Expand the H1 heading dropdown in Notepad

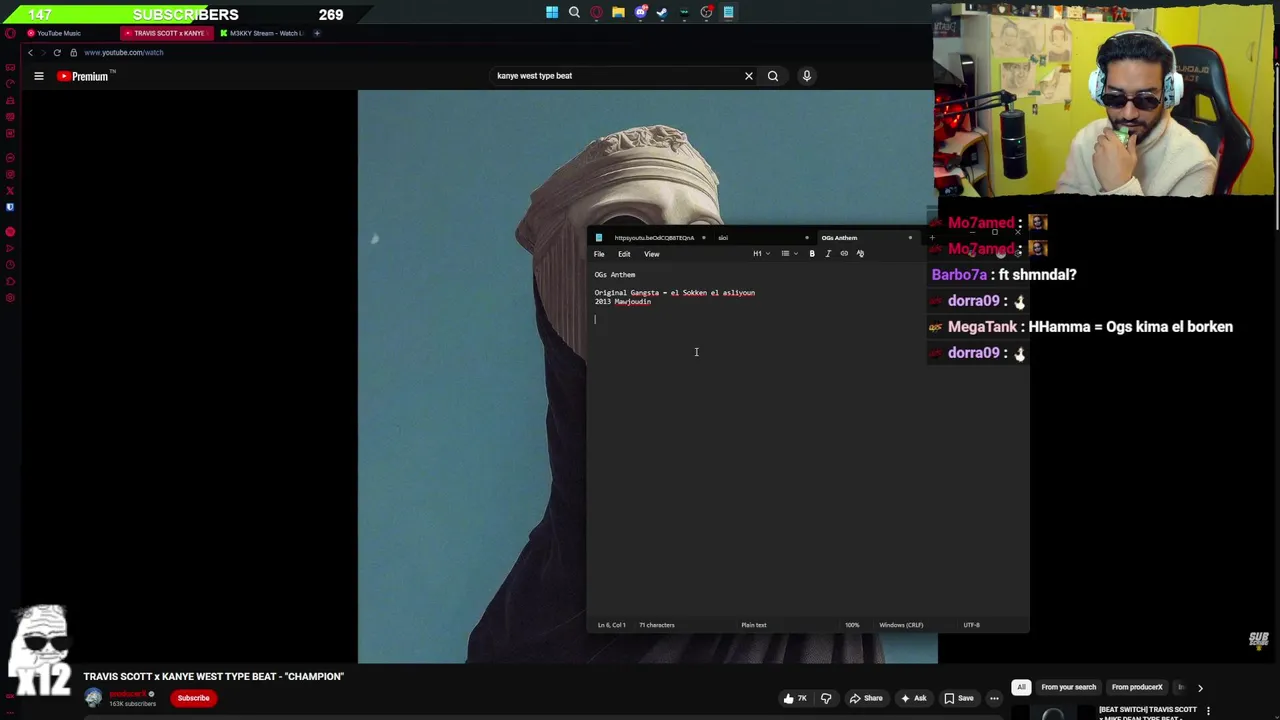coord(762,254)
